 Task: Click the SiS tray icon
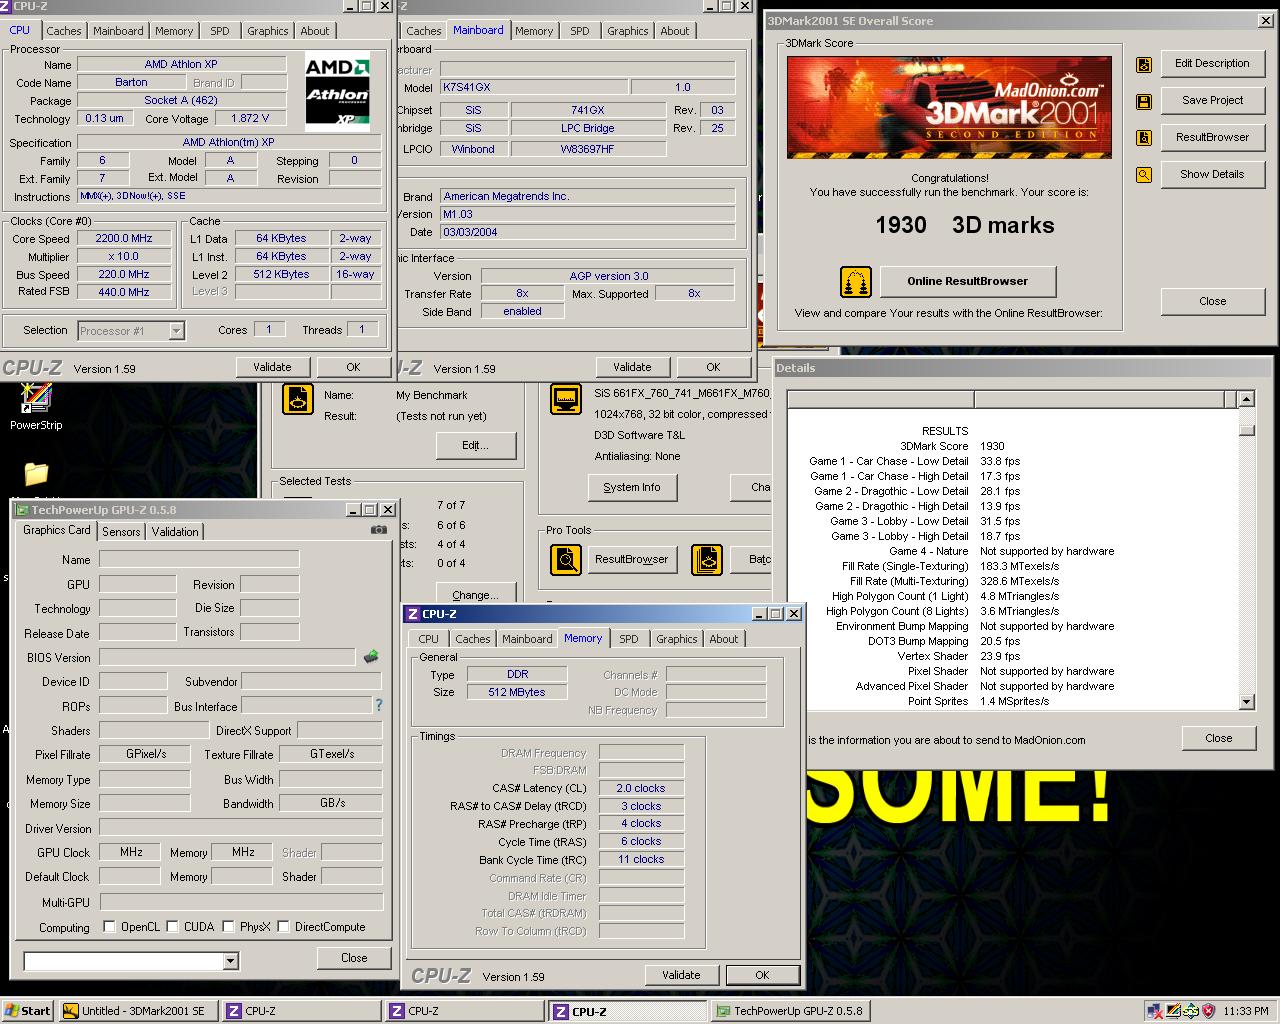1191,1011
